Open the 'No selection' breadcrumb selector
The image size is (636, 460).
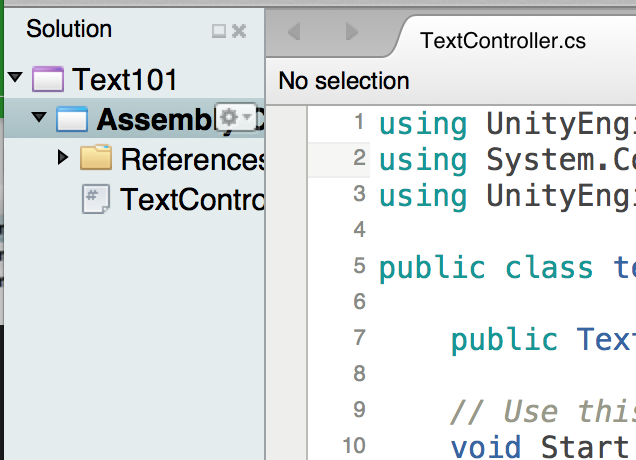pyautogui.click(x=344, y=81)
